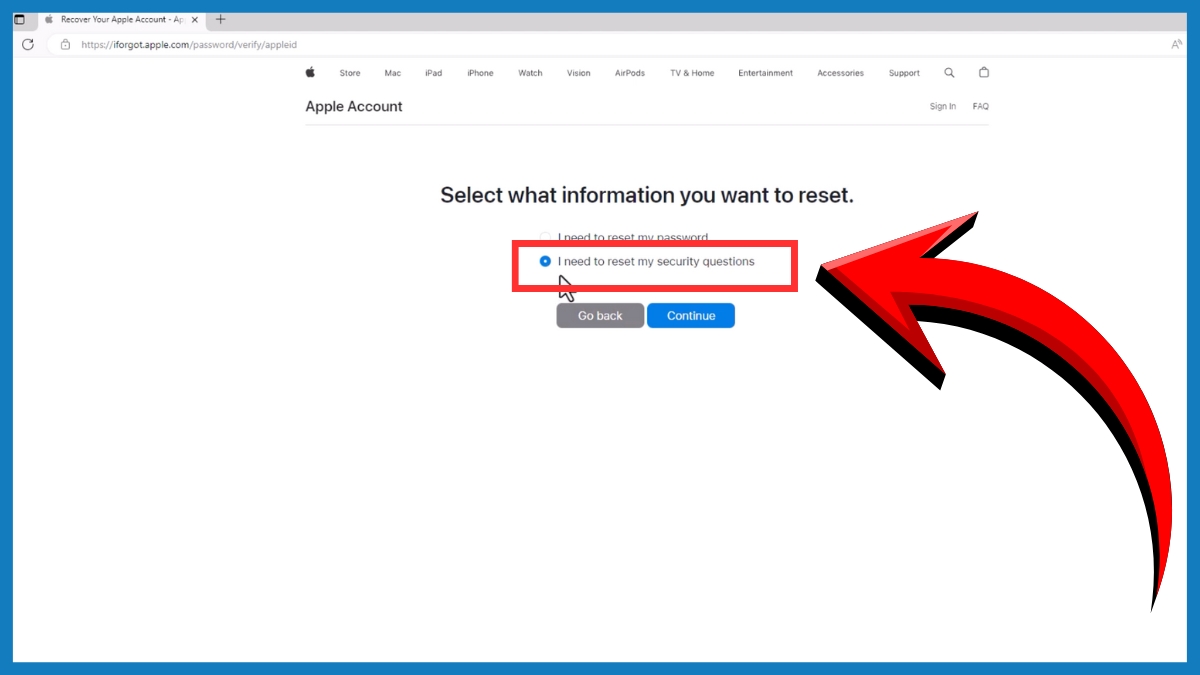Activate the read aloud icon in address bar
1200x675 pixels.
[x=1176, y=44]
